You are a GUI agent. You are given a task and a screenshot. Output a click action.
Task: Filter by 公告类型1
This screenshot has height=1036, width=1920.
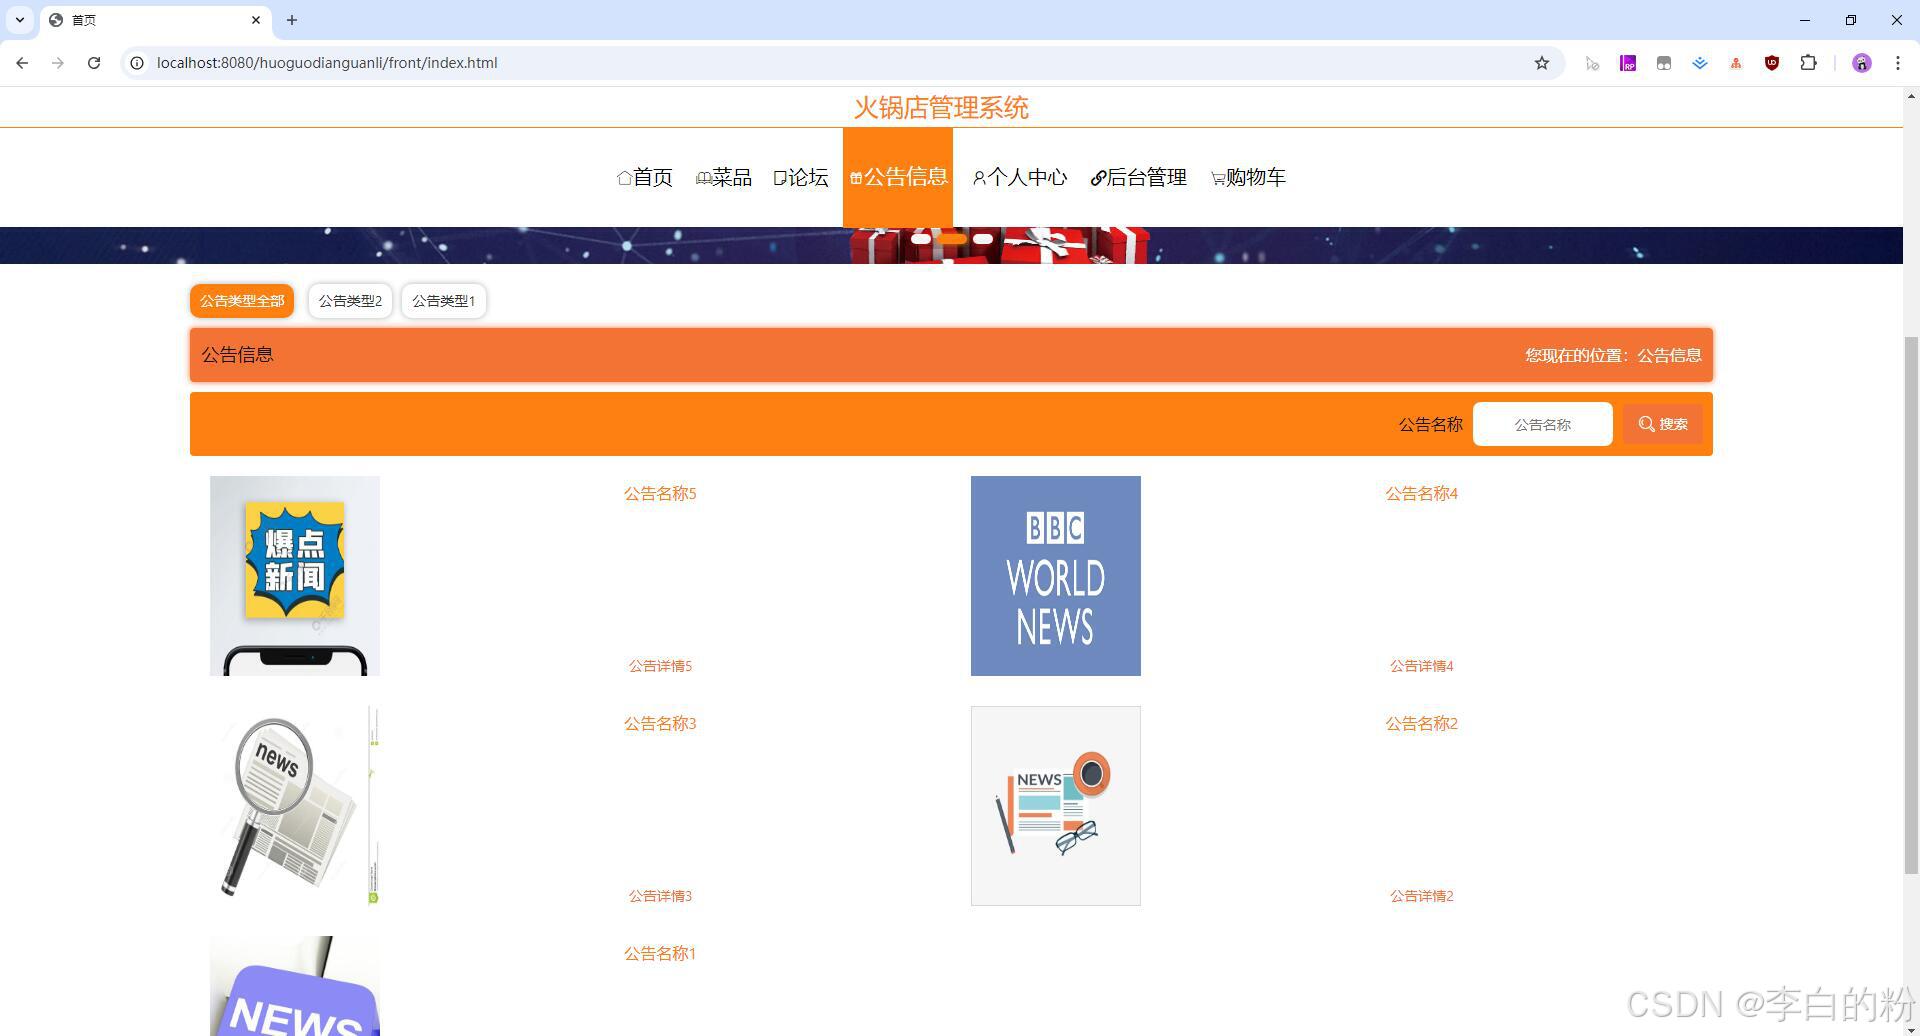pos(444,301)
